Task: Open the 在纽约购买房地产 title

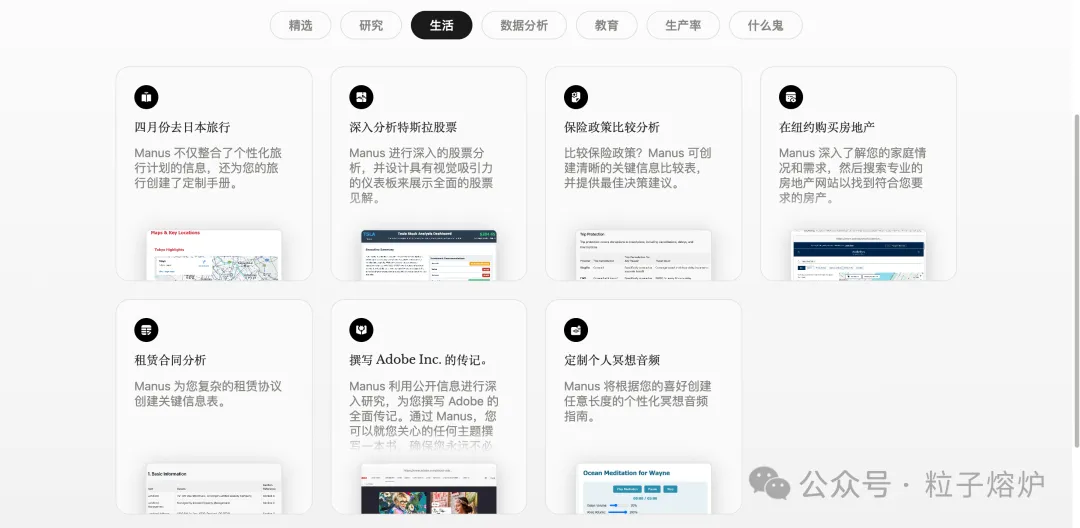Action: click(x=827, y=127)
